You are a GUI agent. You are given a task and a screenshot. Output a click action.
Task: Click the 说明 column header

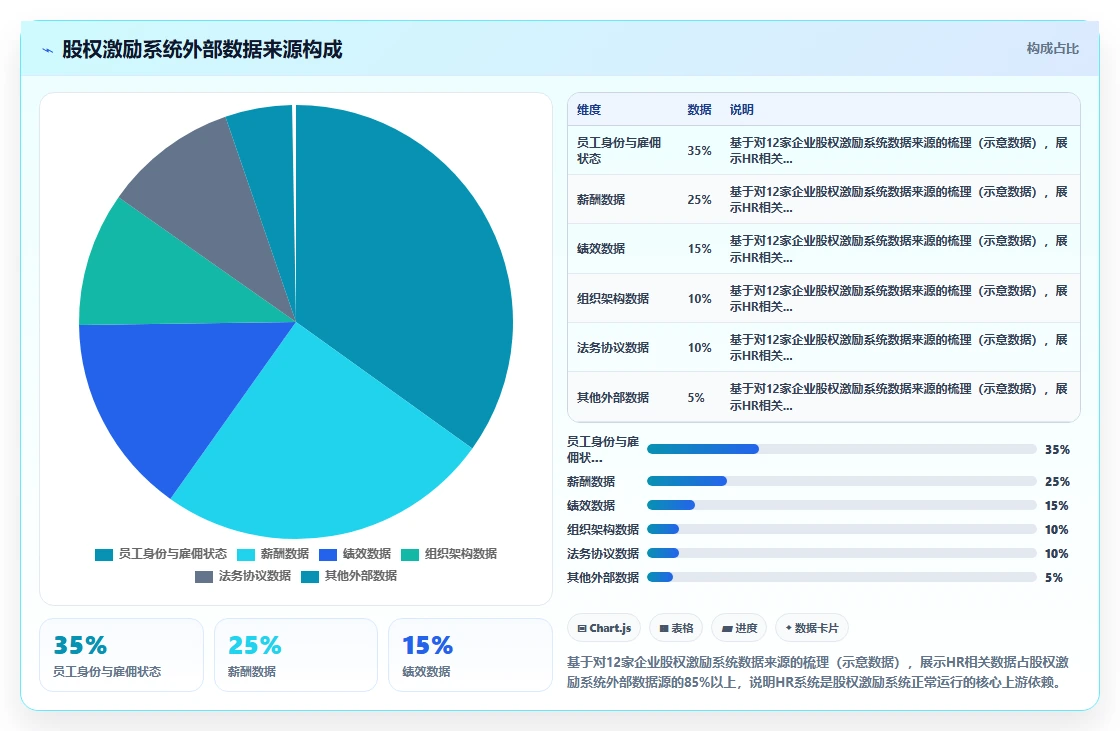pyautogui.click(x=741, y=109)
